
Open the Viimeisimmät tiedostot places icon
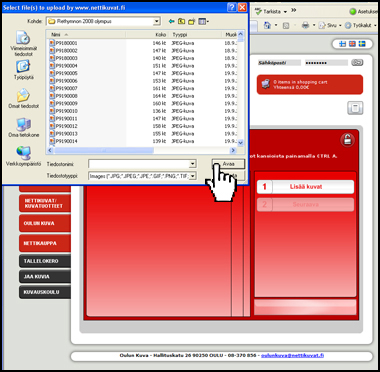[x=23, y=43]
